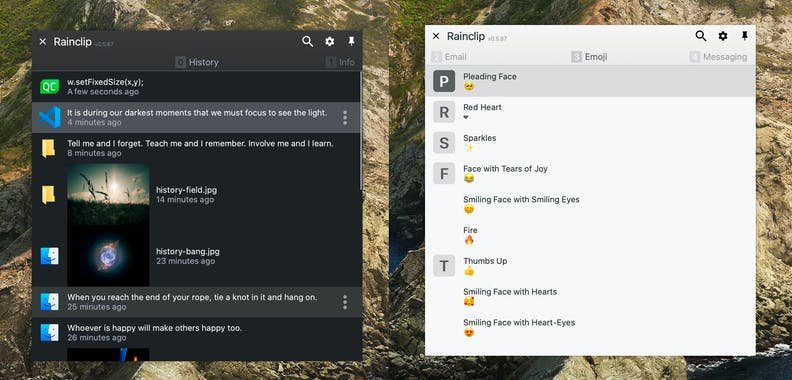Open search in the dark Rainclip window

pos(308,41)
